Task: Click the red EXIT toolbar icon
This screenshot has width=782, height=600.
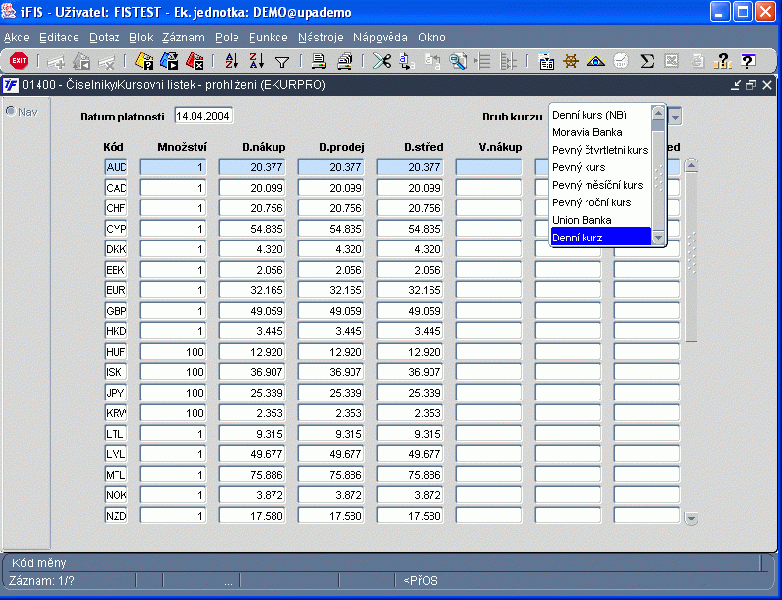Action: [18, 61]
